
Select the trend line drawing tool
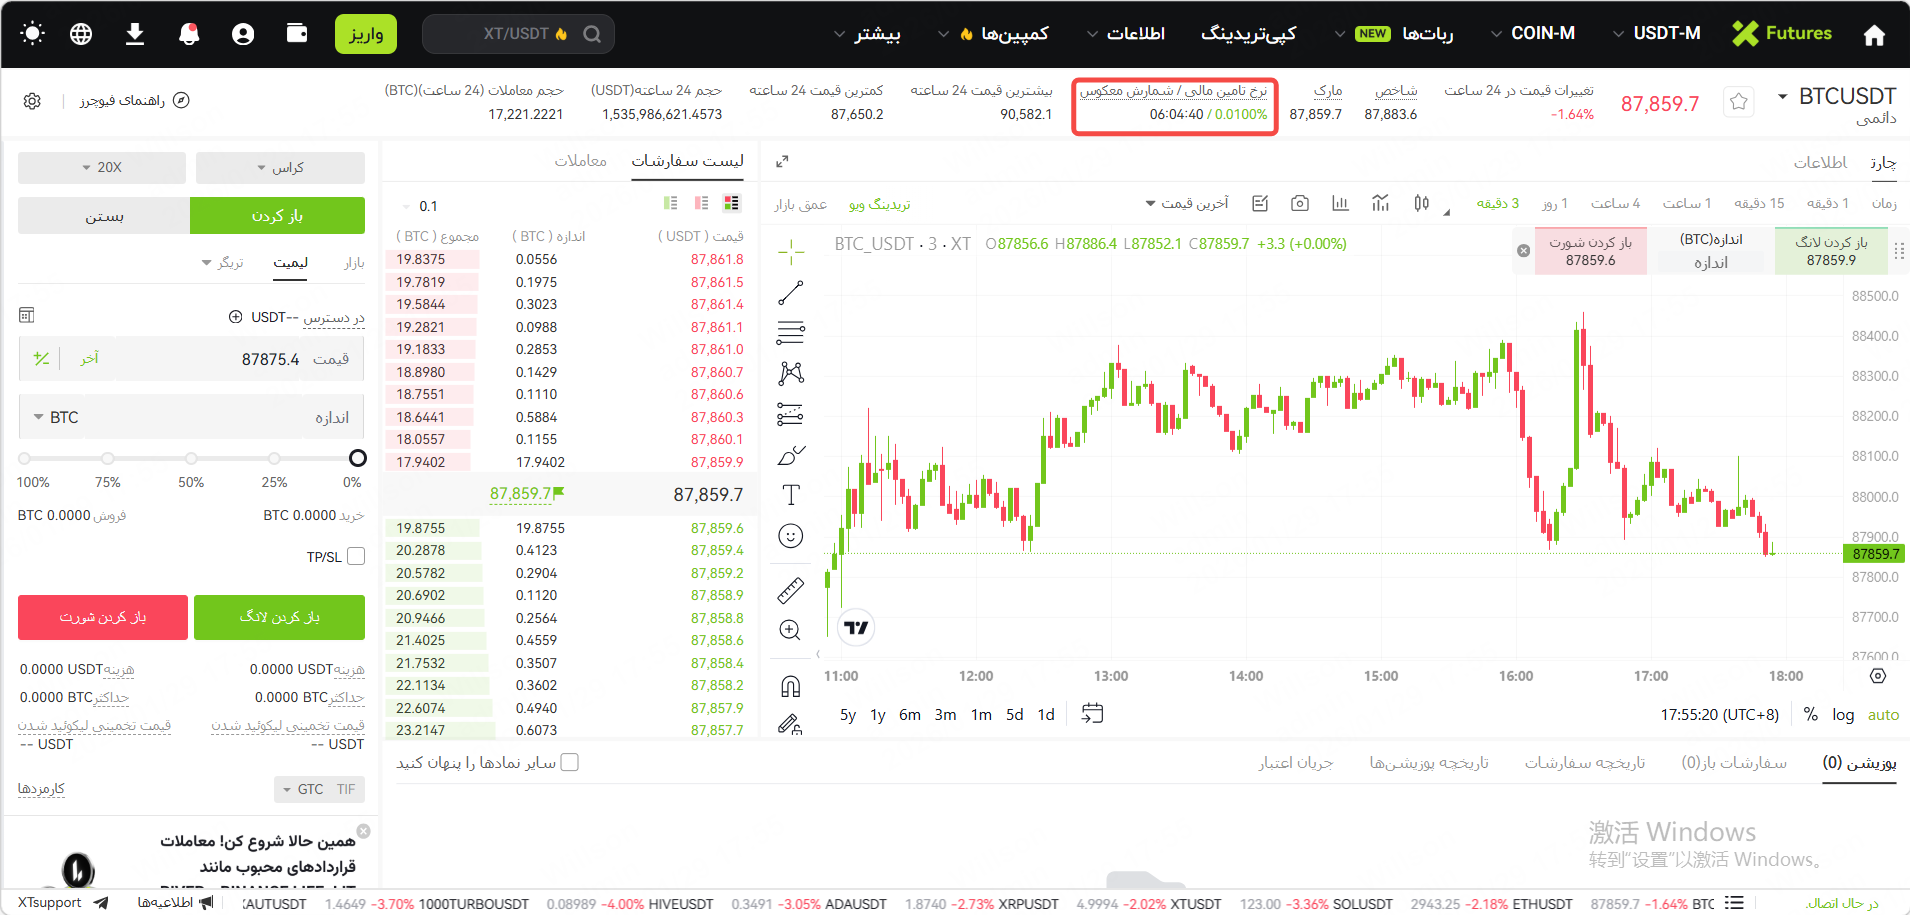click(790, 293)
